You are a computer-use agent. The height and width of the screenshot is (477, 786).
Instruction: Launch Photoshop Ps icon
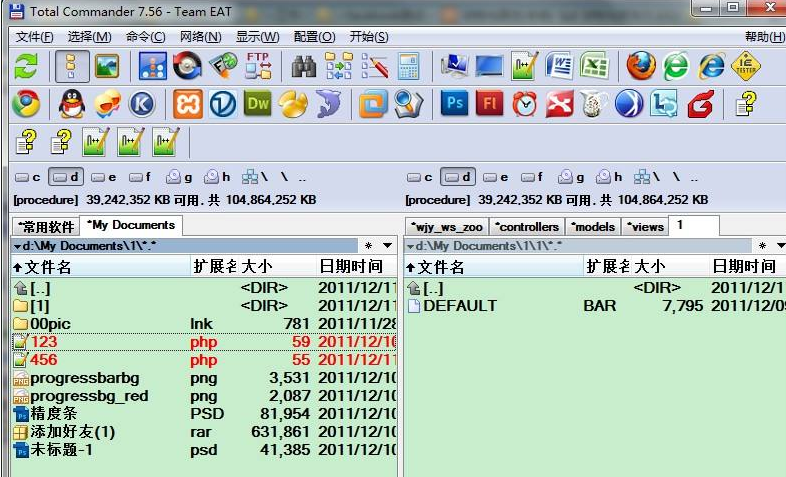tap(455, 104)
